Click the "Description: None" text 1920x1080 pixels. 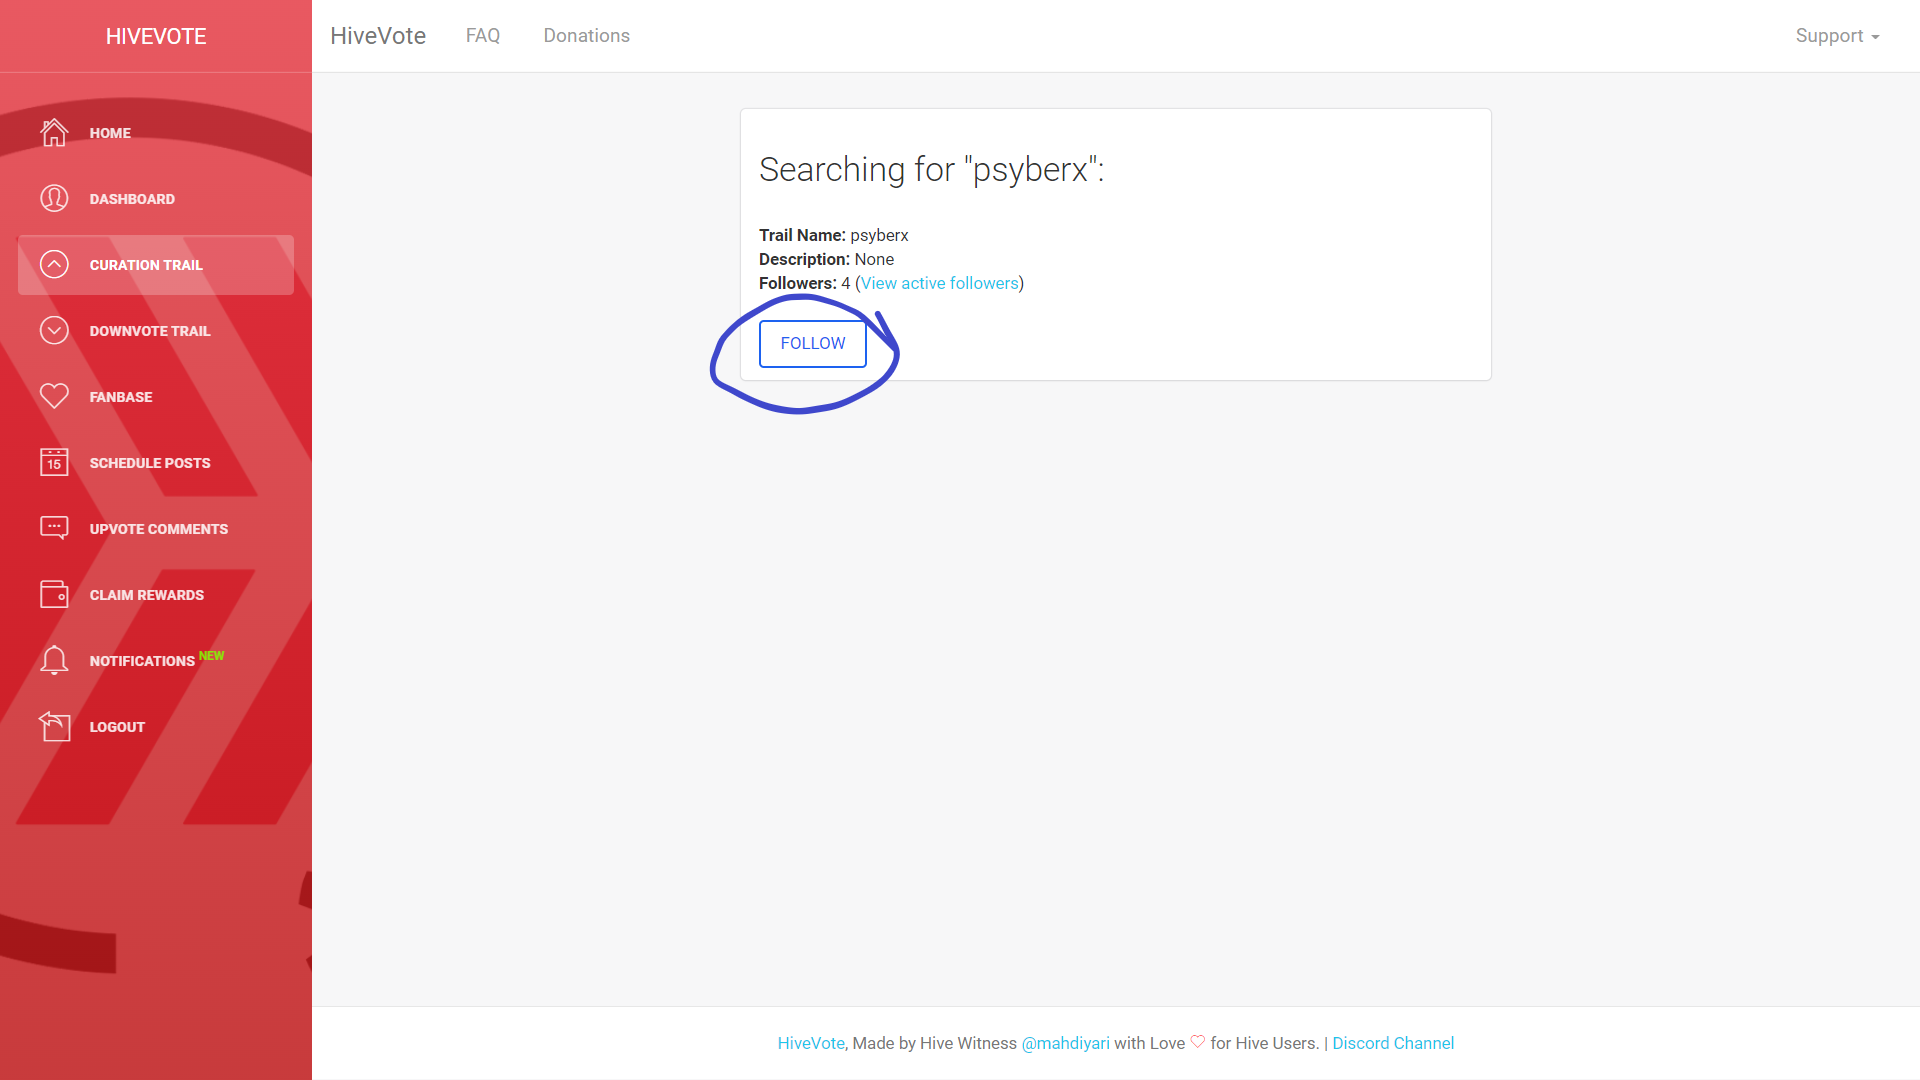pos(827,259)
